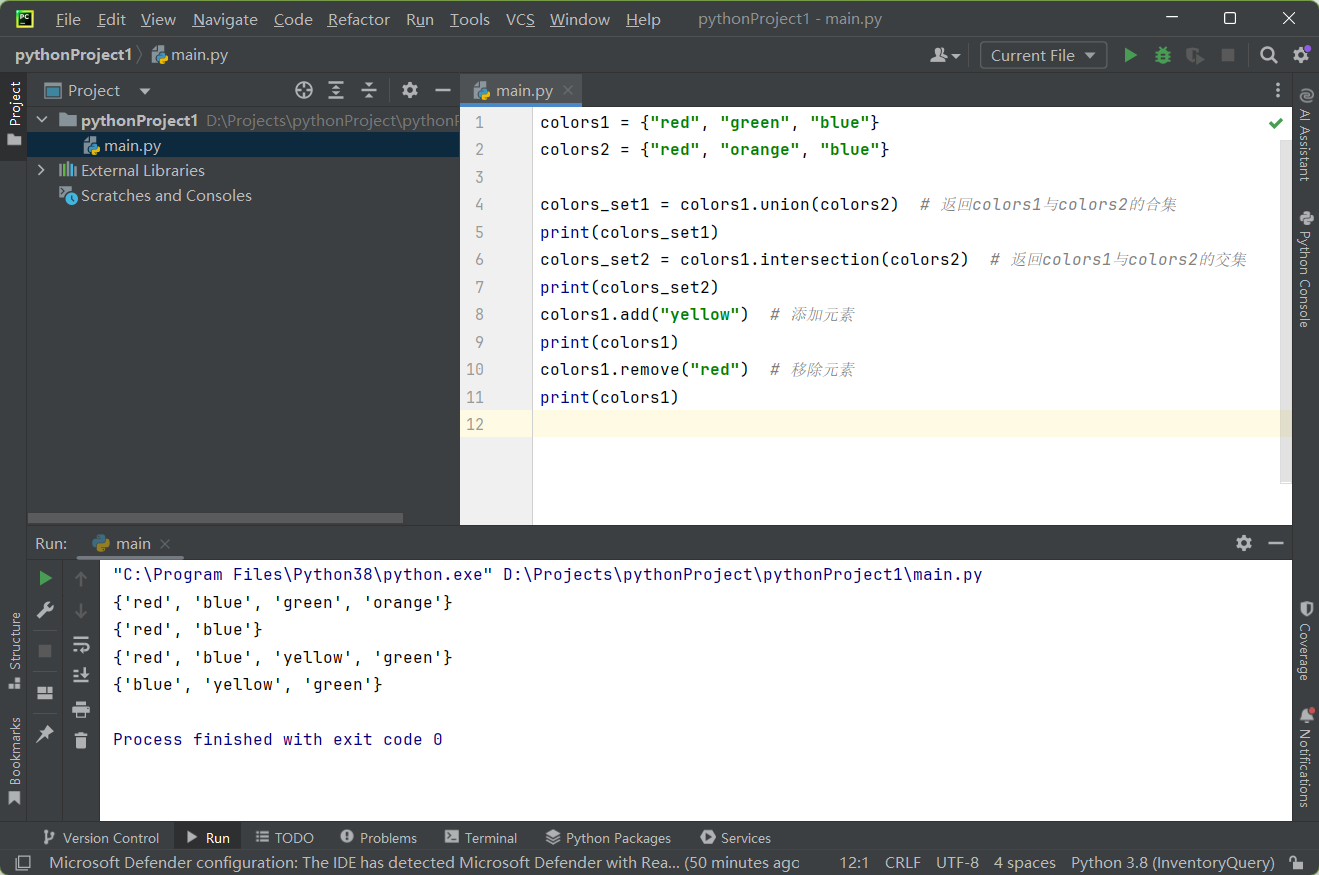Open TODO tool tab
The image size is (1319, 875).
coord(284,838)
